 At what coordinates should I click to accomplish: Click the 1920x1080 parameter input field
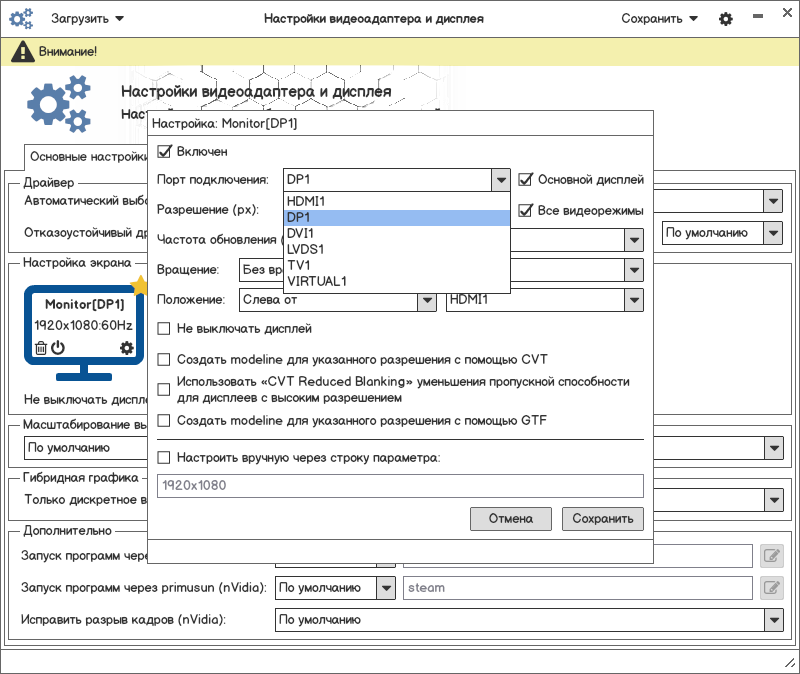point(400,486)
